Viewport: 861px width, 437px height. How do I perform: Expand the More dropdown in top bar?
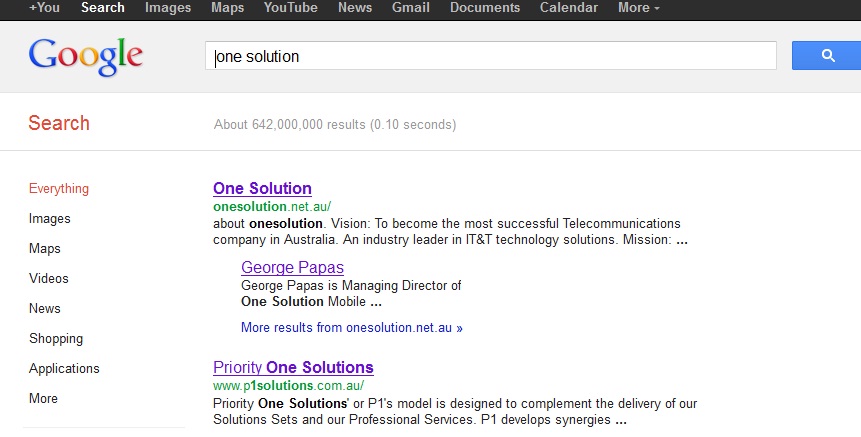639,8
